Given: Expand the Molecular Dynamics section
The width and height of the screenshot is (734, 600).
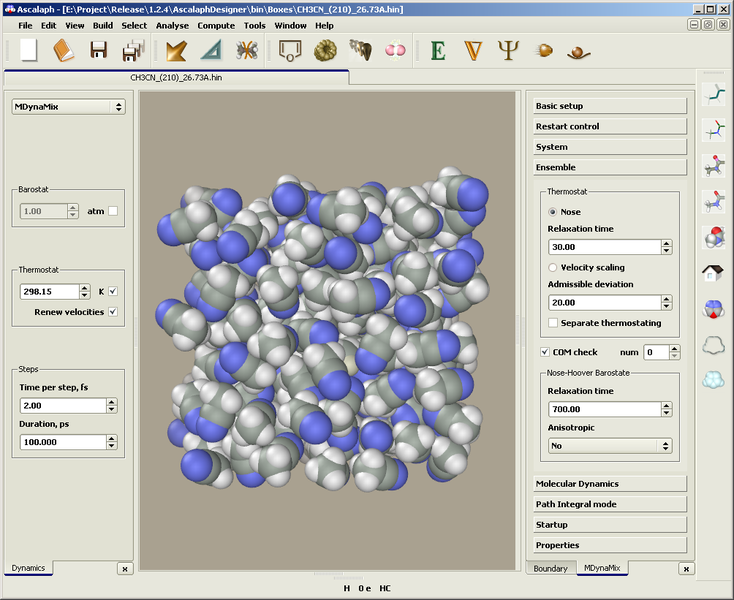Looking at the screenshot, I should click(x=609, y=484).
